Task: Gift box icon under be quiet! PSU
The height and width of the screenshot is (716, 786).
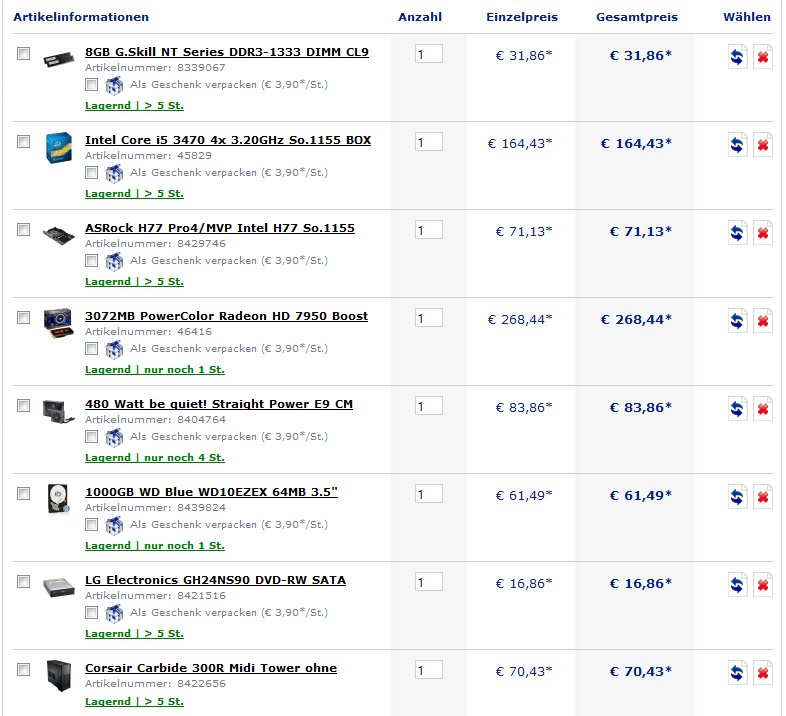Action: [x=114, y=437]
